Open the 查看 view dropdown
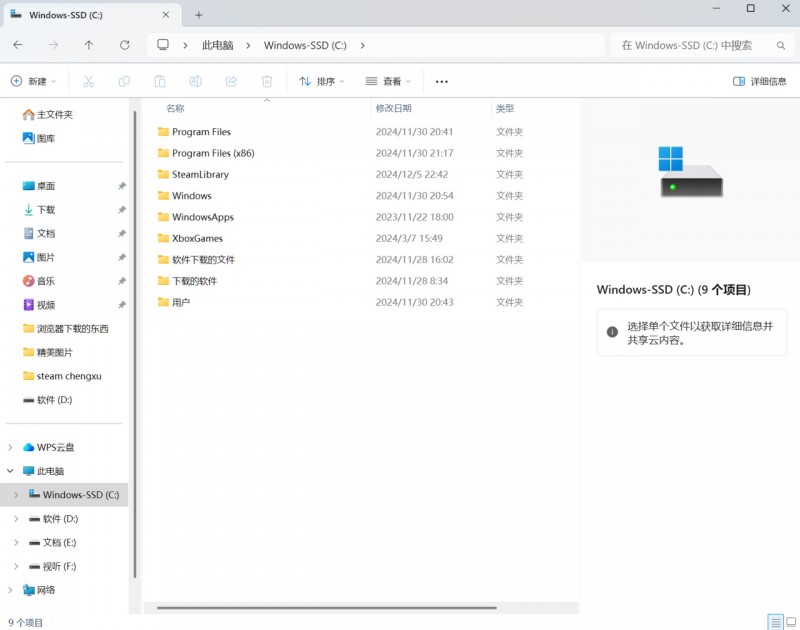 pos(388,81)
